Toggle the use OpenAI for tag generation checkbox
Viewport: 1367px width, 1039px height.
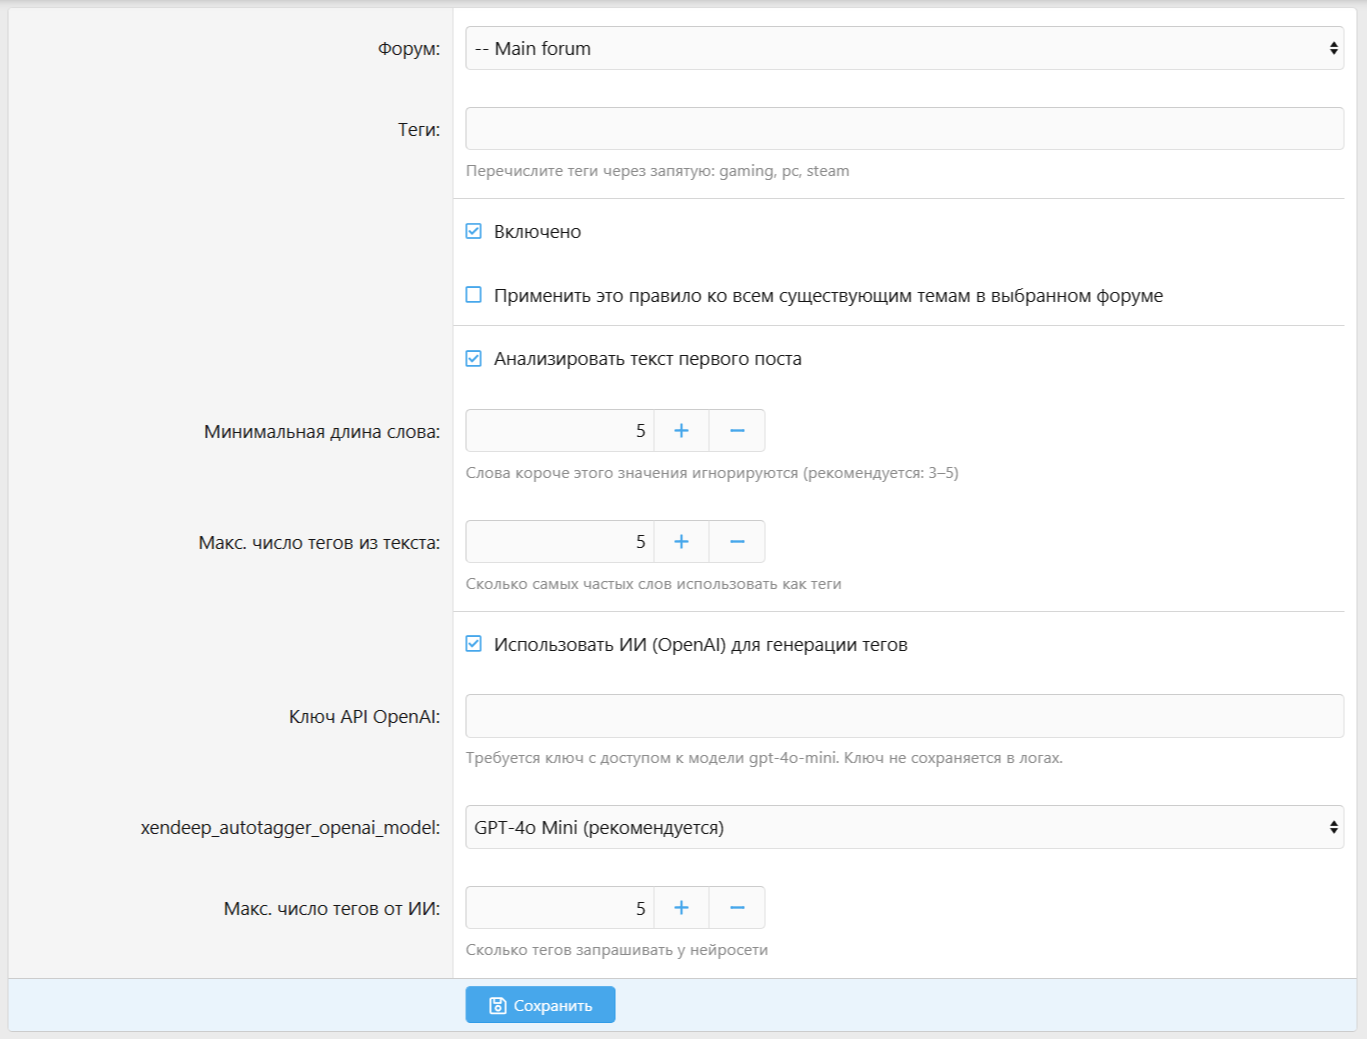[x=474, y=644]
